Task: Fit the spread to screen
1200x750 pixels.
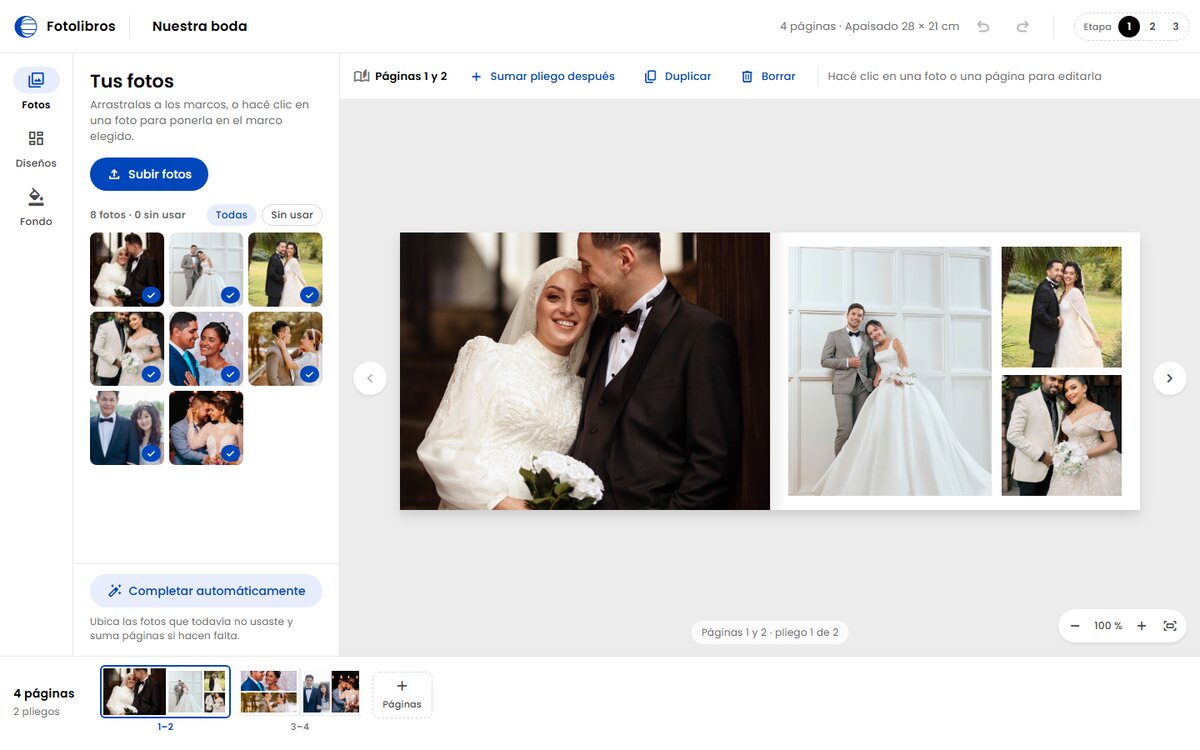Action: tap(1170, 626)
